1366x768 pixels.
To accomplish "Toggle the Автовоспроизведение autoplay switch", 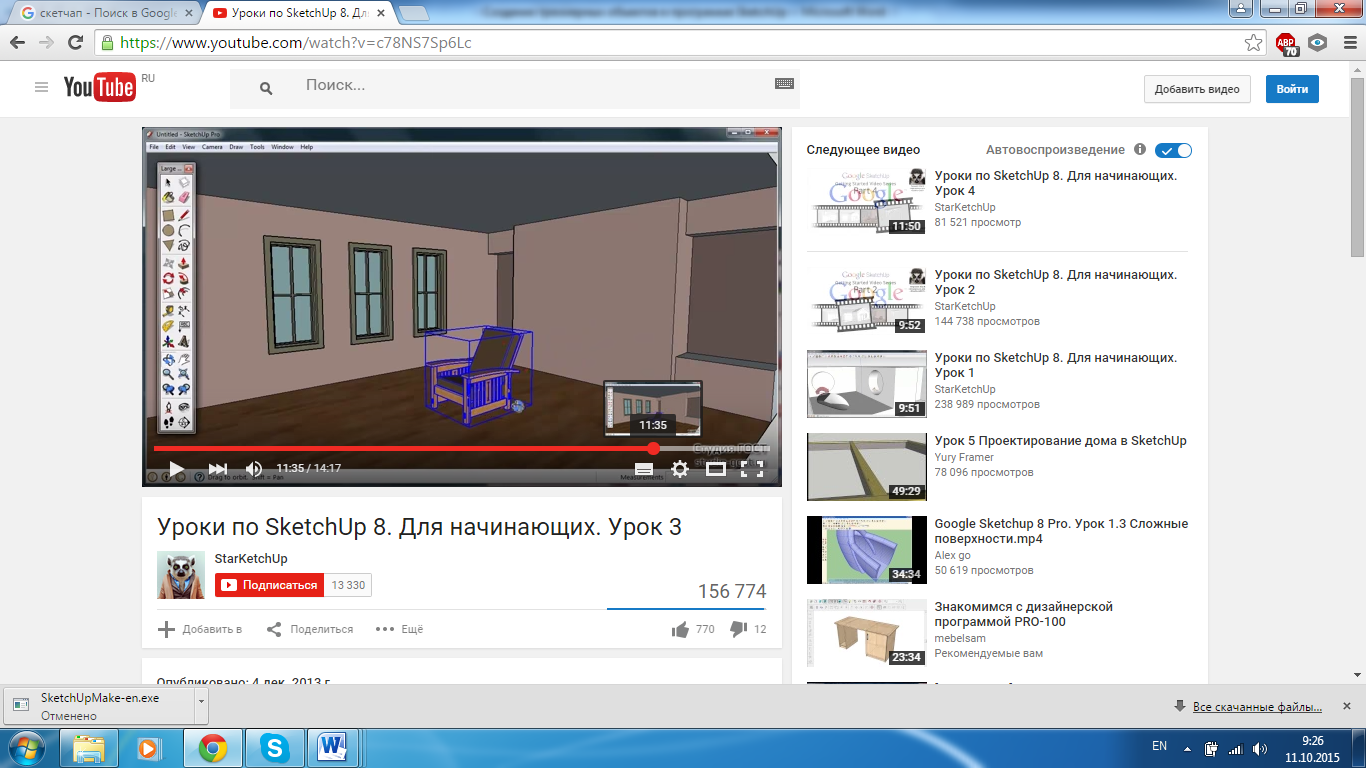I will point(1174,150).
